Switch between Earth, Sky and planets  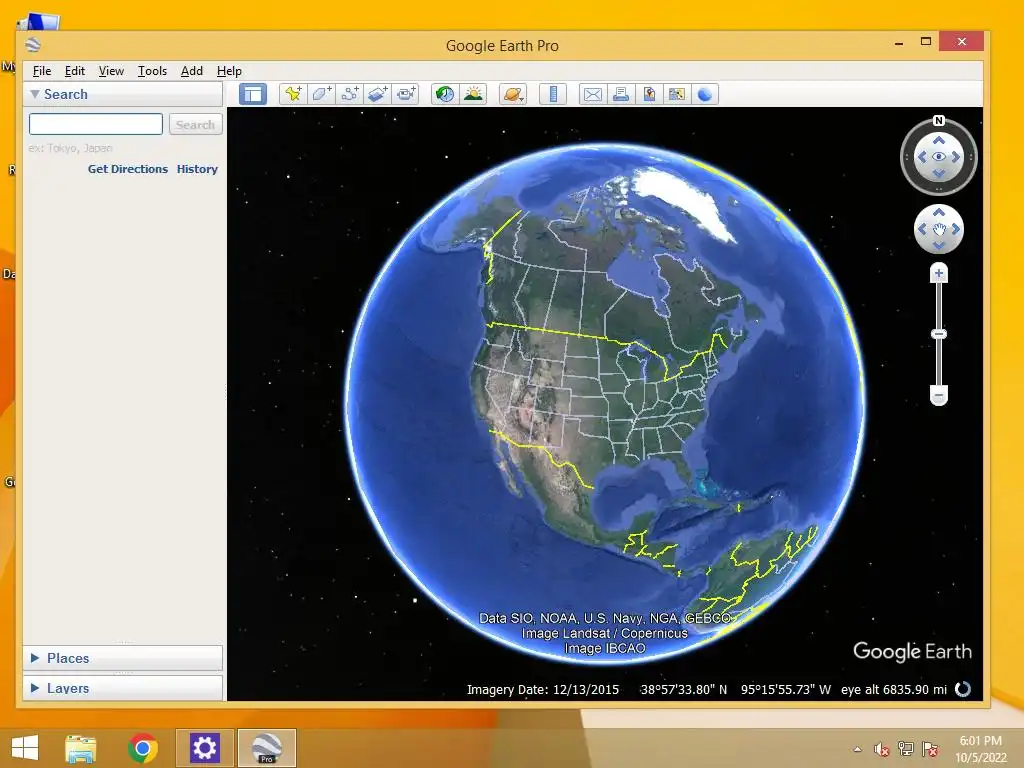[513, 94]
